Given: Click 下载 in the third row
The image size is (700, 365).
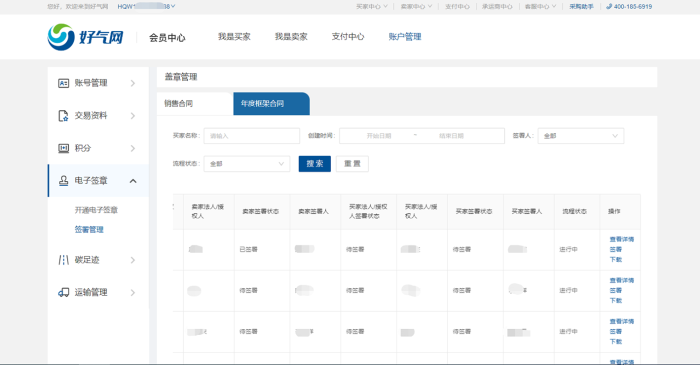Looking at the screenshot, I should click(616, 341).
